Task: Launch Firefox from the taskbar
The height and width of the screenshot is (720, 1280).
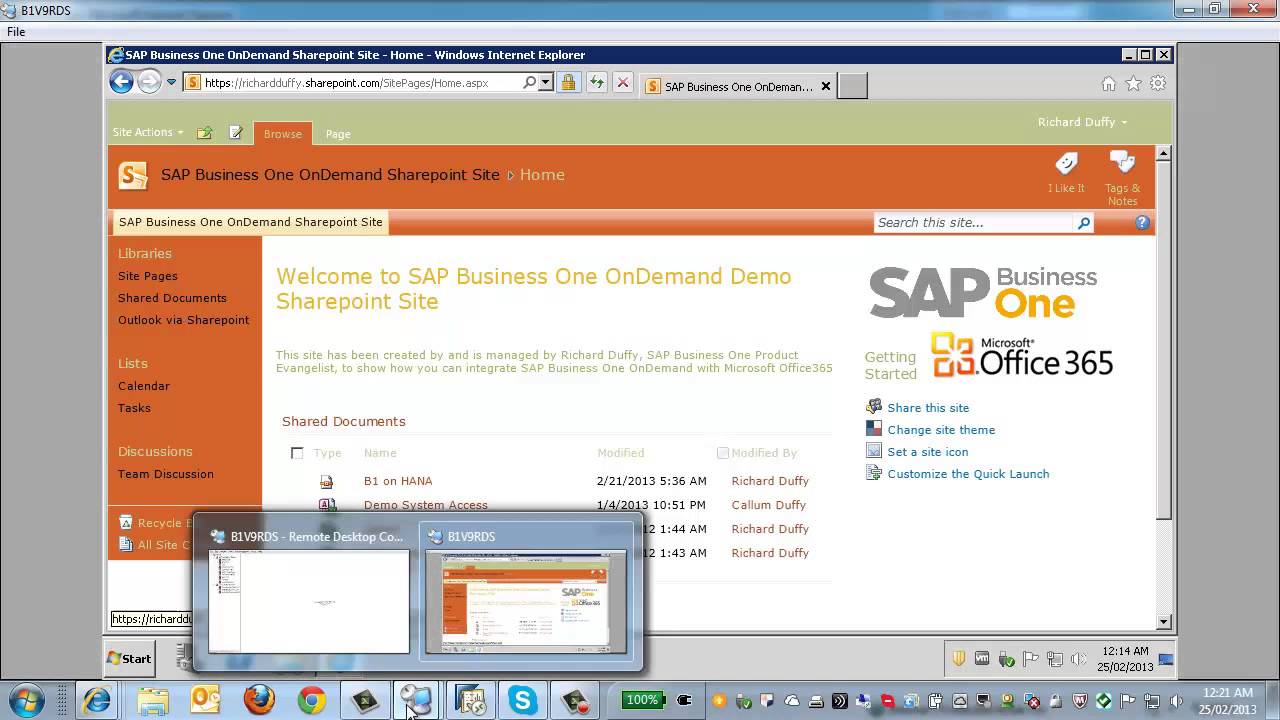Action: point(260,701)
